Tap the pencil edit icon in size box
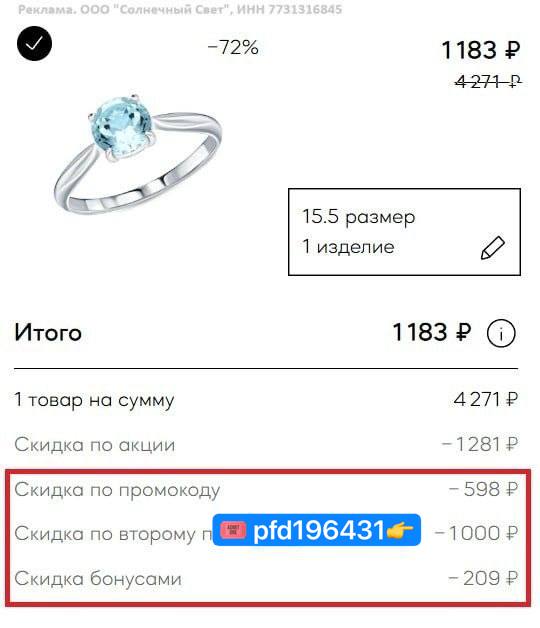This screenshot has width=540, height=628. 492,248
